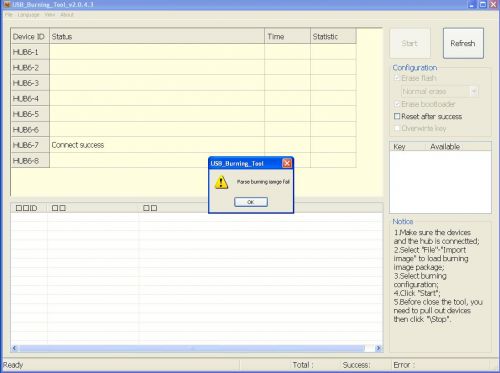The image size is (500, 373).
Task: Toggle the Overwrite key checkbox
Action: 397,128
